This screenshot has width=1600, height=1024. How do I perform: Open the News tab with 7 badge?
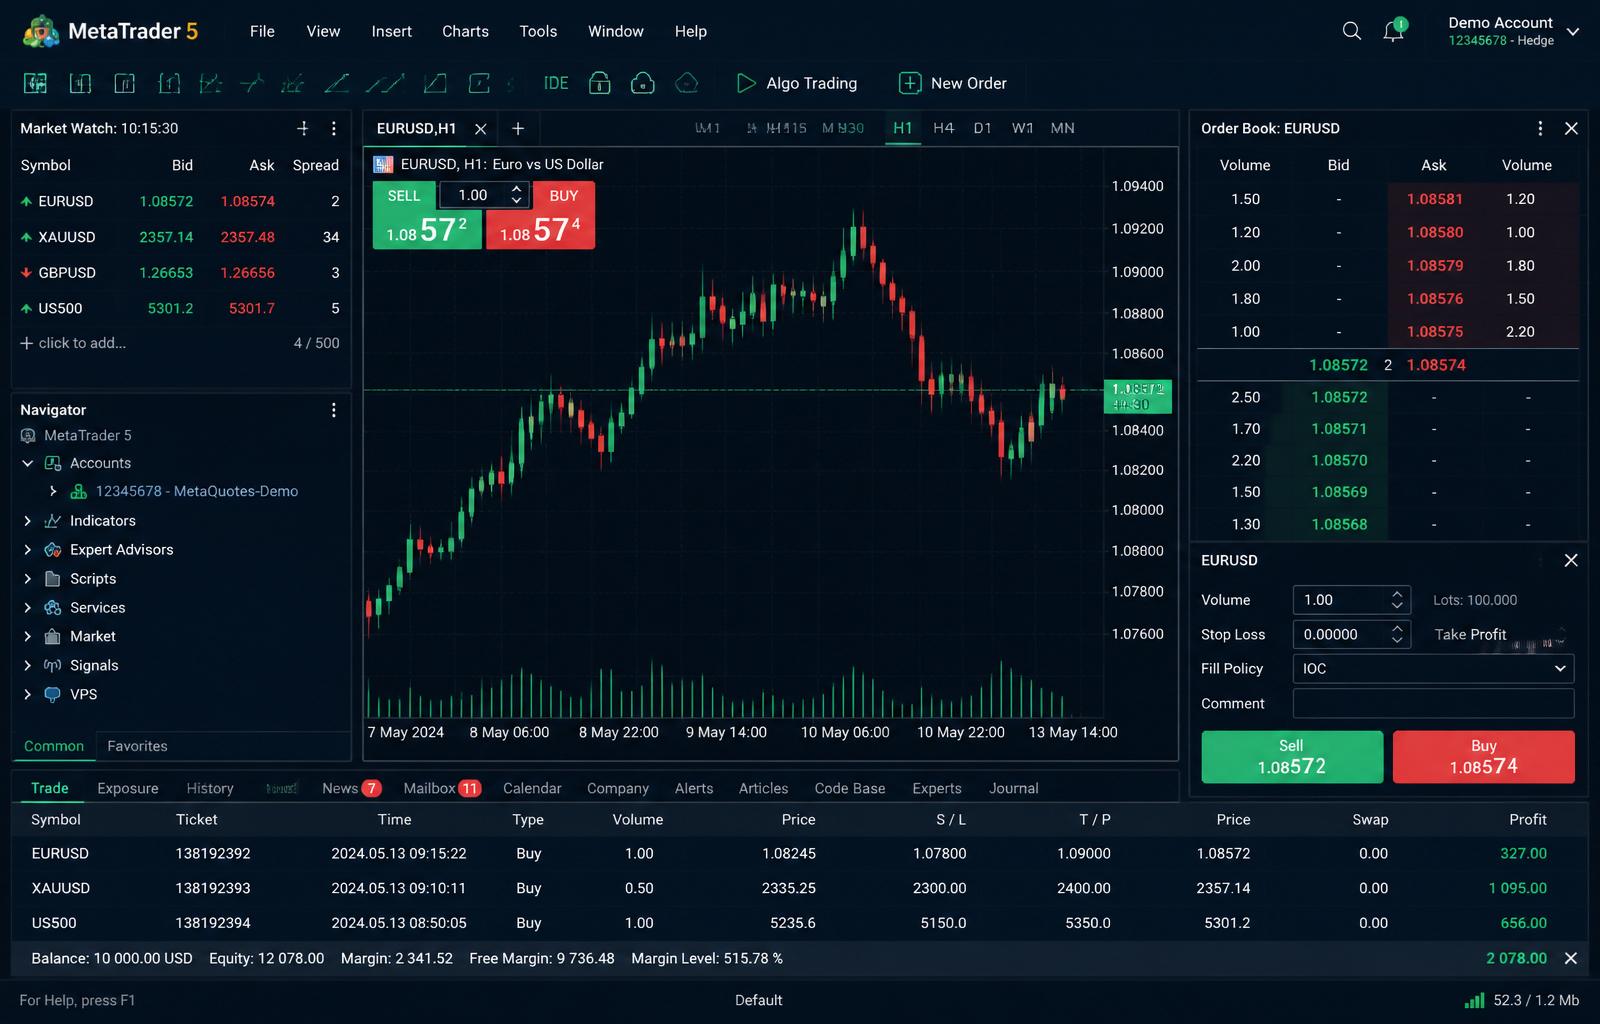click(351, 788)
